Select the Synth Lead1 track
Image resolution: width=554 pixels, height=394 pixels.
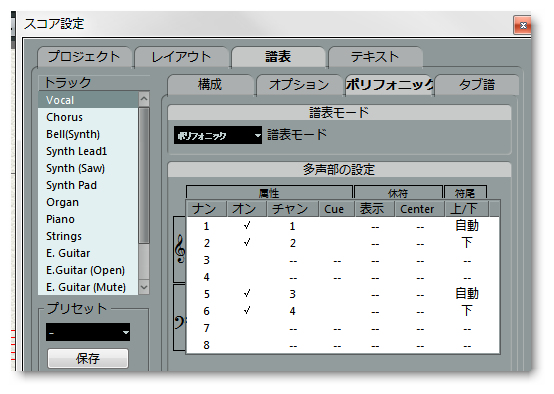[x=88, y=151]
